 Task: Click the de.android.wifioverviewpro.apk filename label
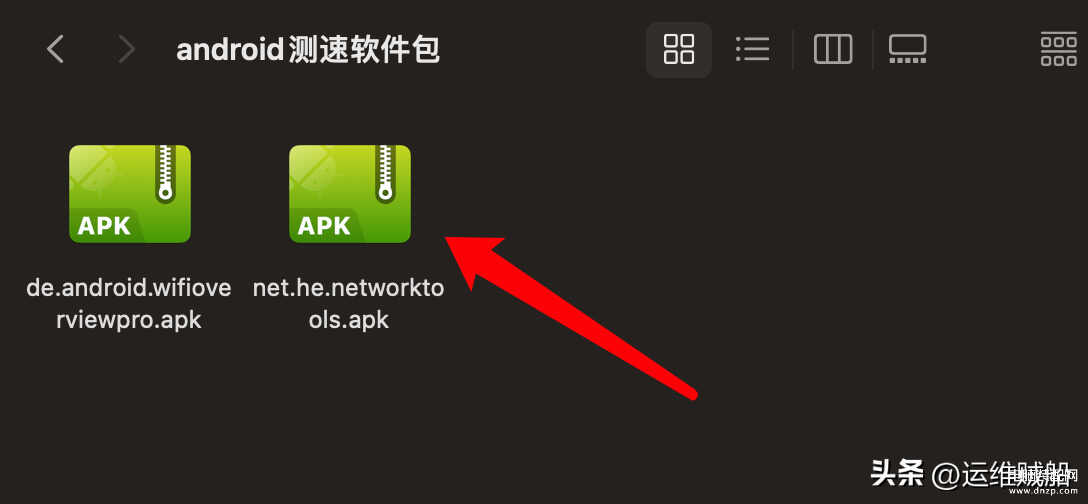128,303
